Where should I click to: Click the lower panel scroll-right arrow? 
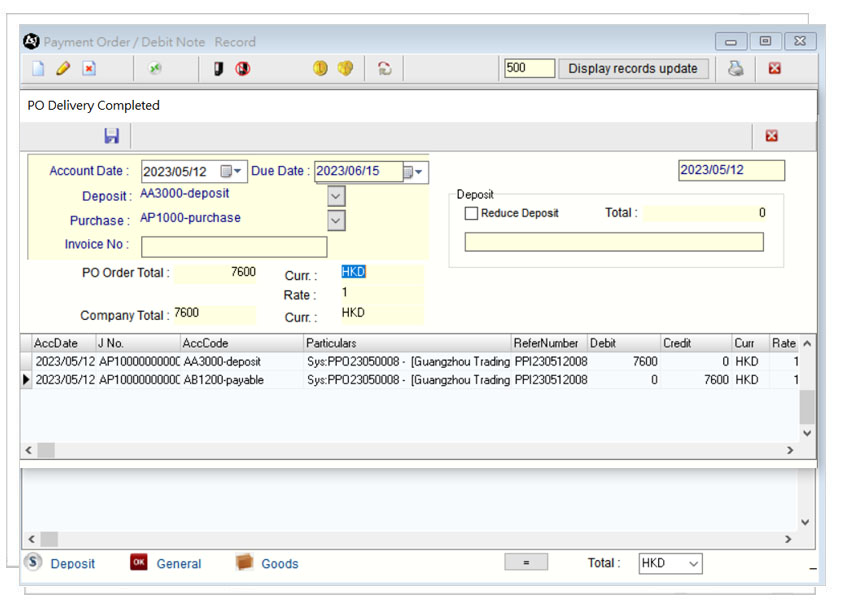(788, 539)
